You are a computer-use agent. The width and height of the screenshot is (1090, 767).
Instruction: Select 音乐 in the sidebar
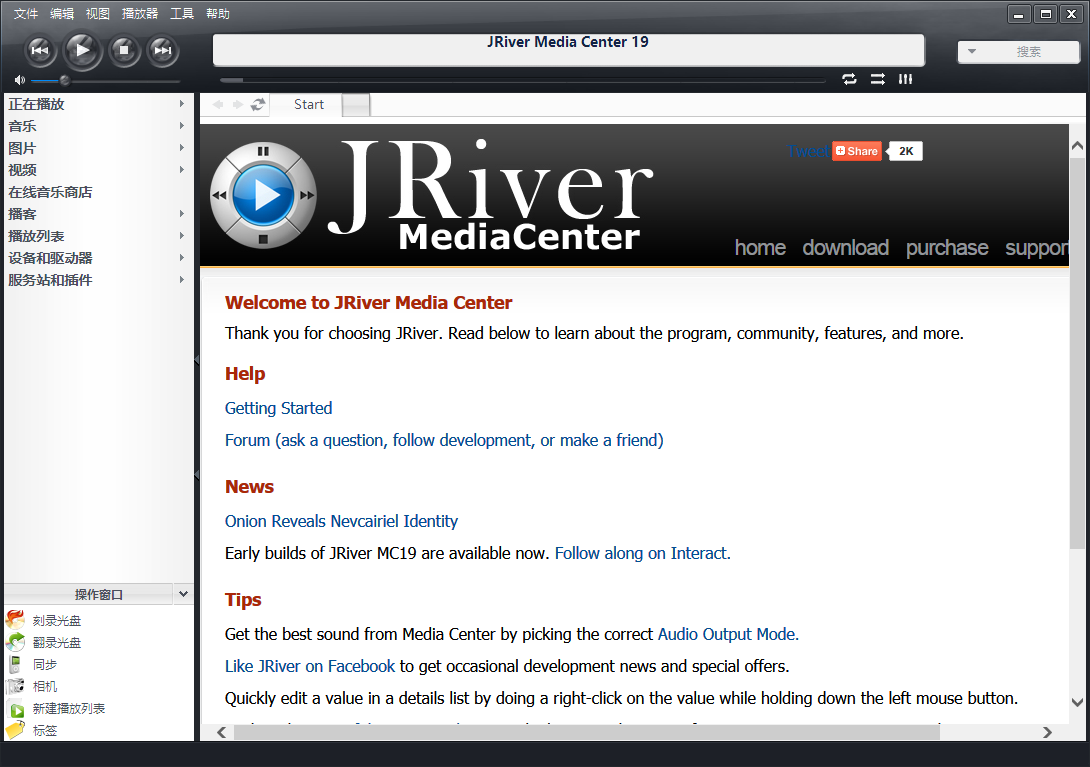coord(22,126)
